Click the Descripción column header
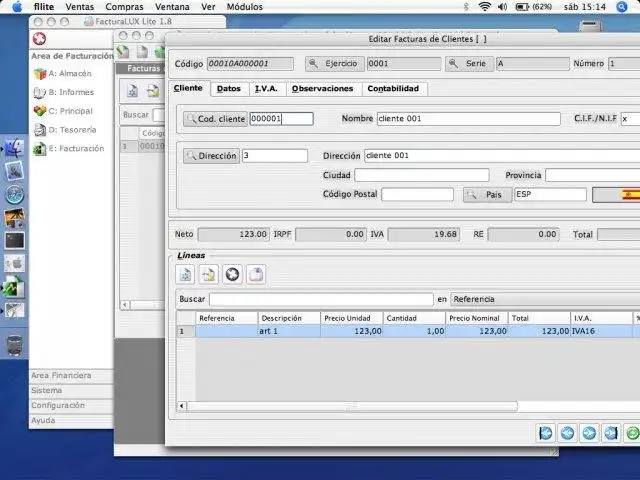The height and width of the screenshot is (480, 640). tap(289, 318)
